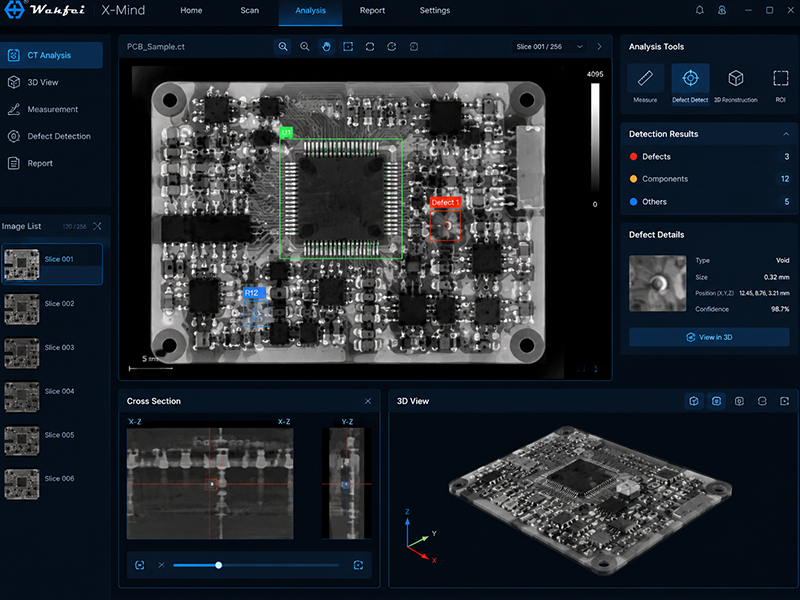Select the Components result row
Image resolution: width=800 pixels, height=600 pixels.
[709, 179]
